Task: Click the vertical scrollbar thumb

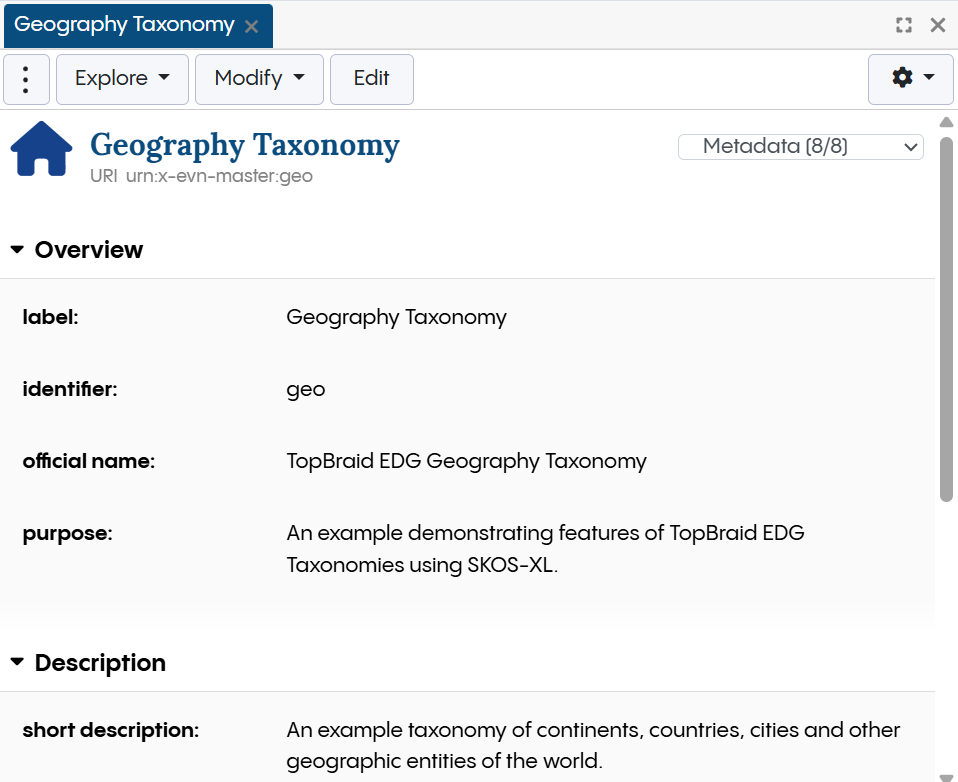Action: pyautogui.click(x=946, y=319)
